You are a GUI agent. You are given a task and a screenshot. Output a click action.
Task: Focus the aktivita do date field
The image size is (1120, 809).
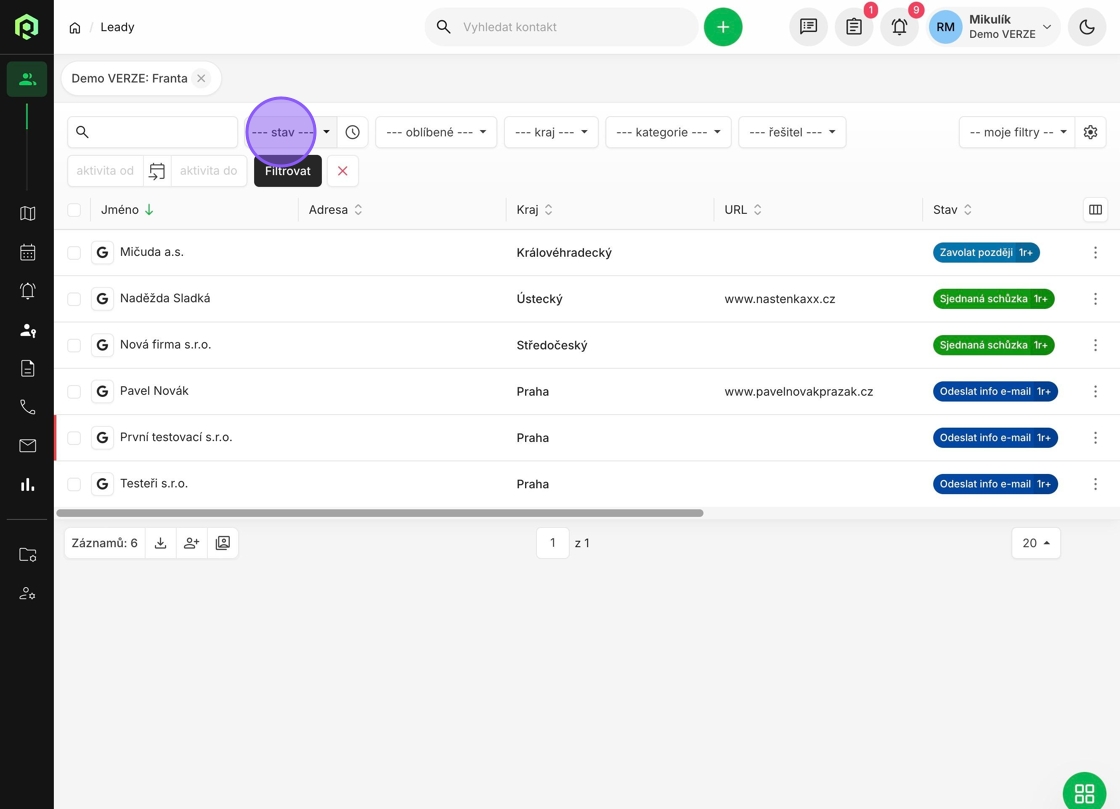pos(209,171)
